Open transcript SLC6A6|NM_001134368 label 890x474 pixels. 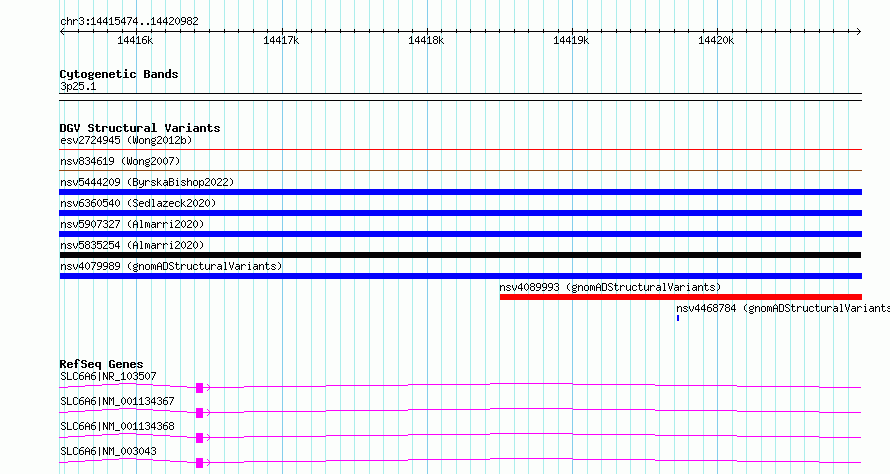117,426
